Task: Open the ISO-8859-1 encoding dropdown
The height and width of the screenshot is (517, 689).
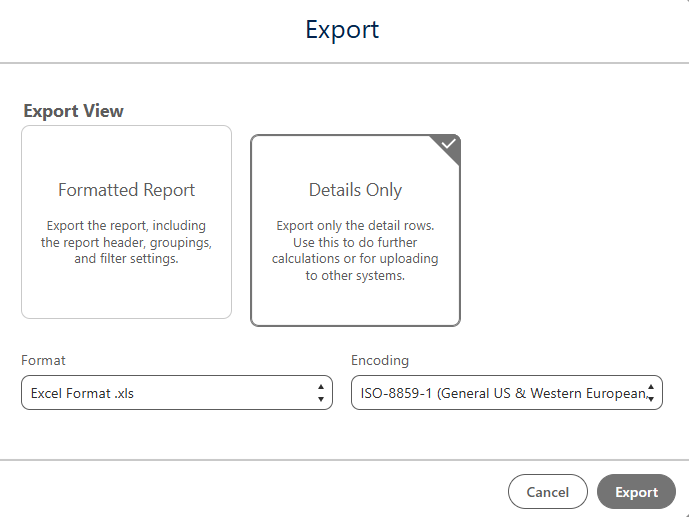Action: tap(507, 393)
